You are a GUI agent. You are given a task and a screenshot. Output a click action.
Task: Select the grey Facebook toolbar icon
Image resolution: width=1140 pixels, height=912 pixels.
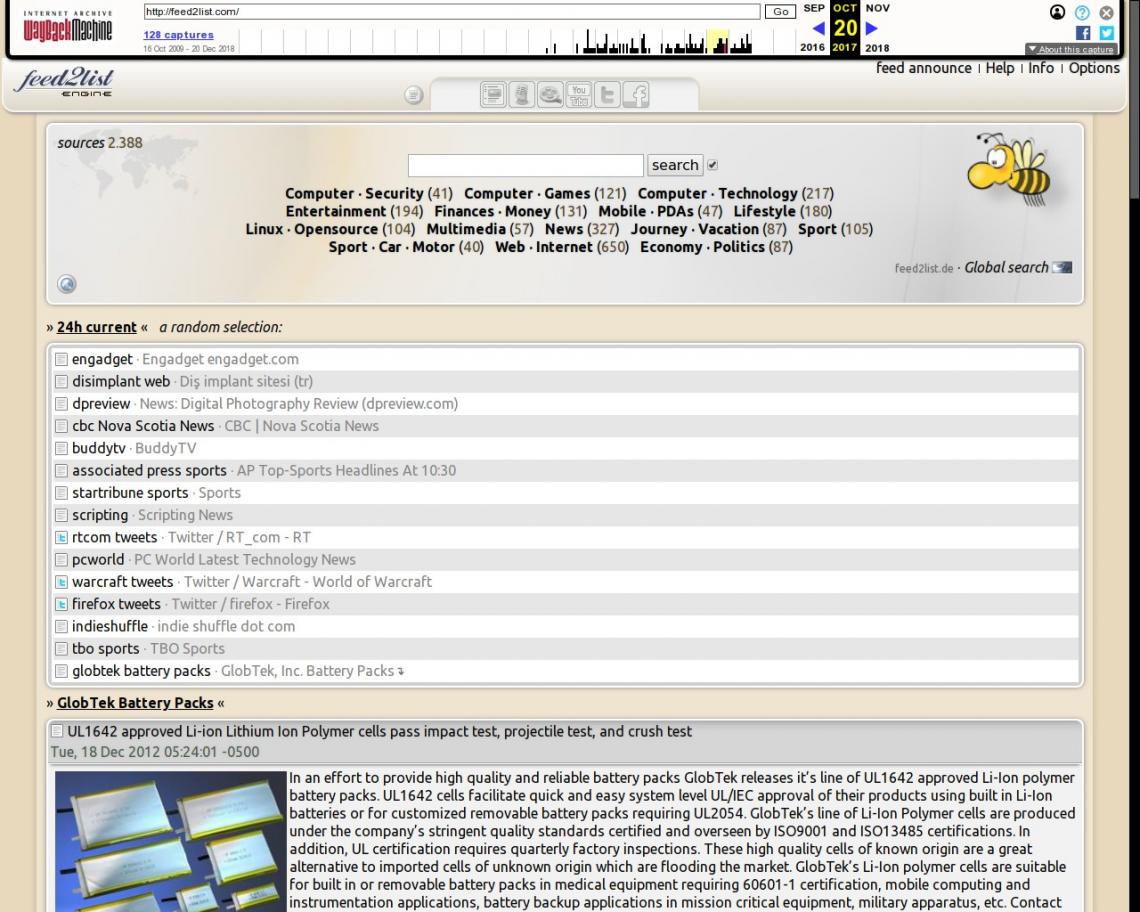pyautogui.click(x=635, y=95)
